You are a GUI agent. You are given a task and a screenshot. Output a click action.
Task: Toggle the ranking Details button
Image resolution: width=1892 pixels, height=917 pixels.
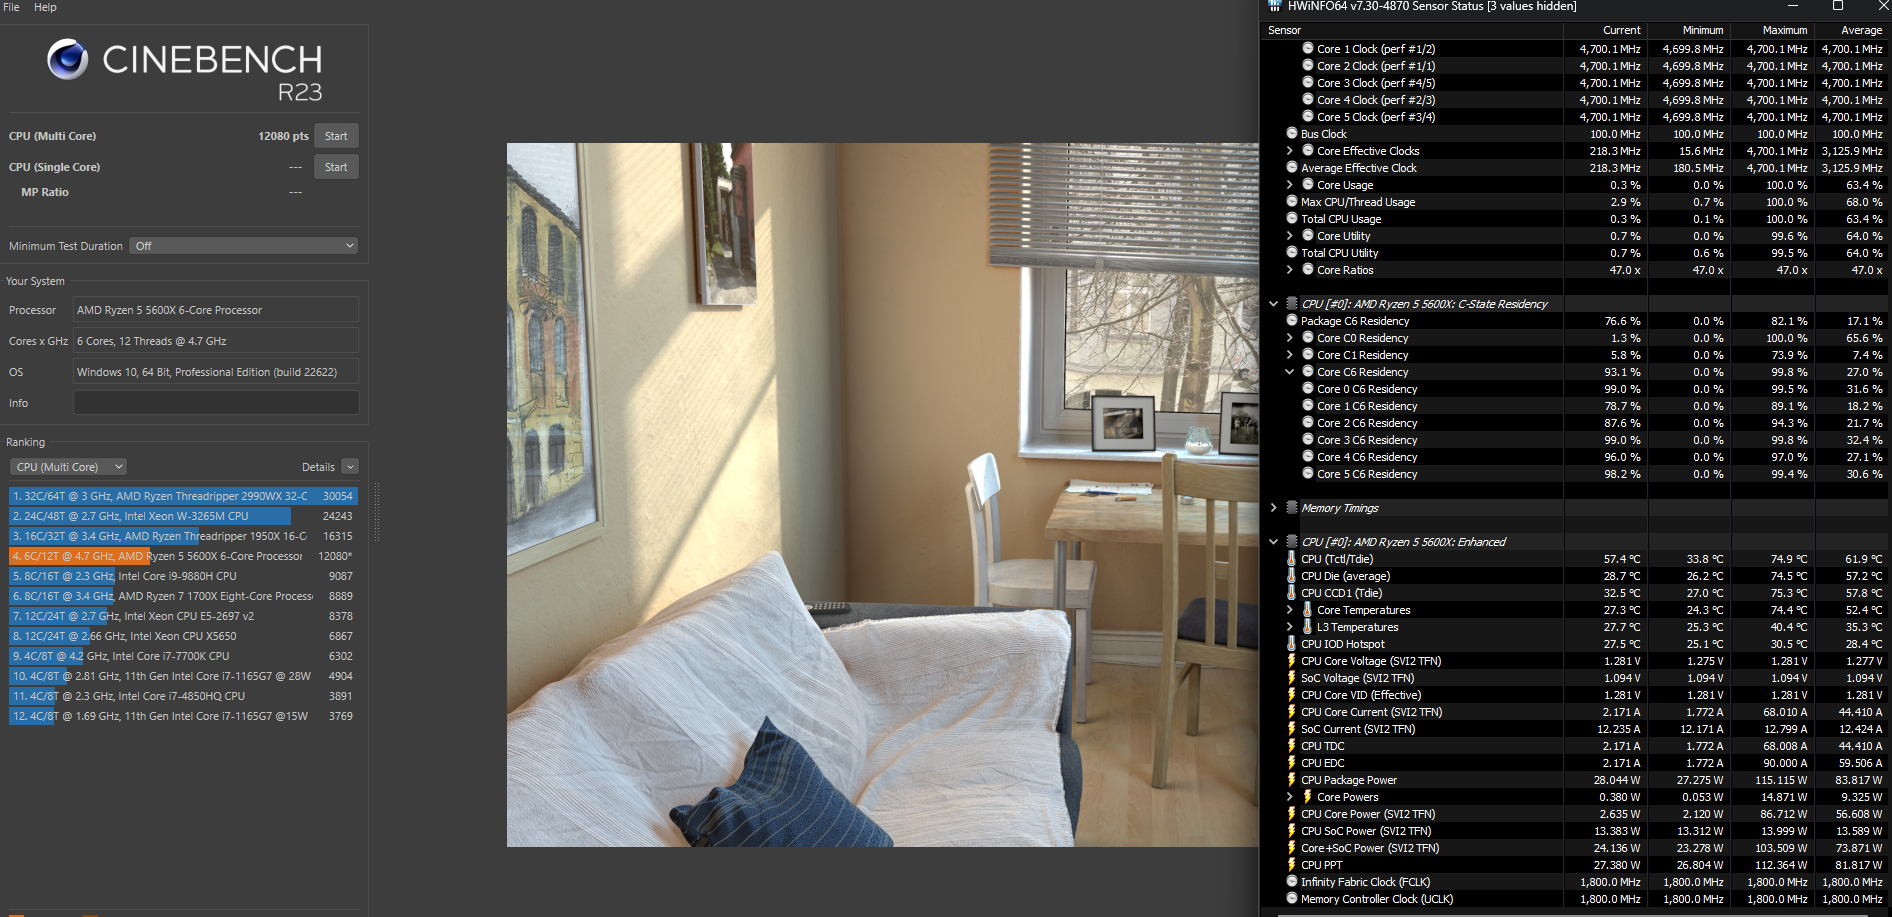coord(350,466)
